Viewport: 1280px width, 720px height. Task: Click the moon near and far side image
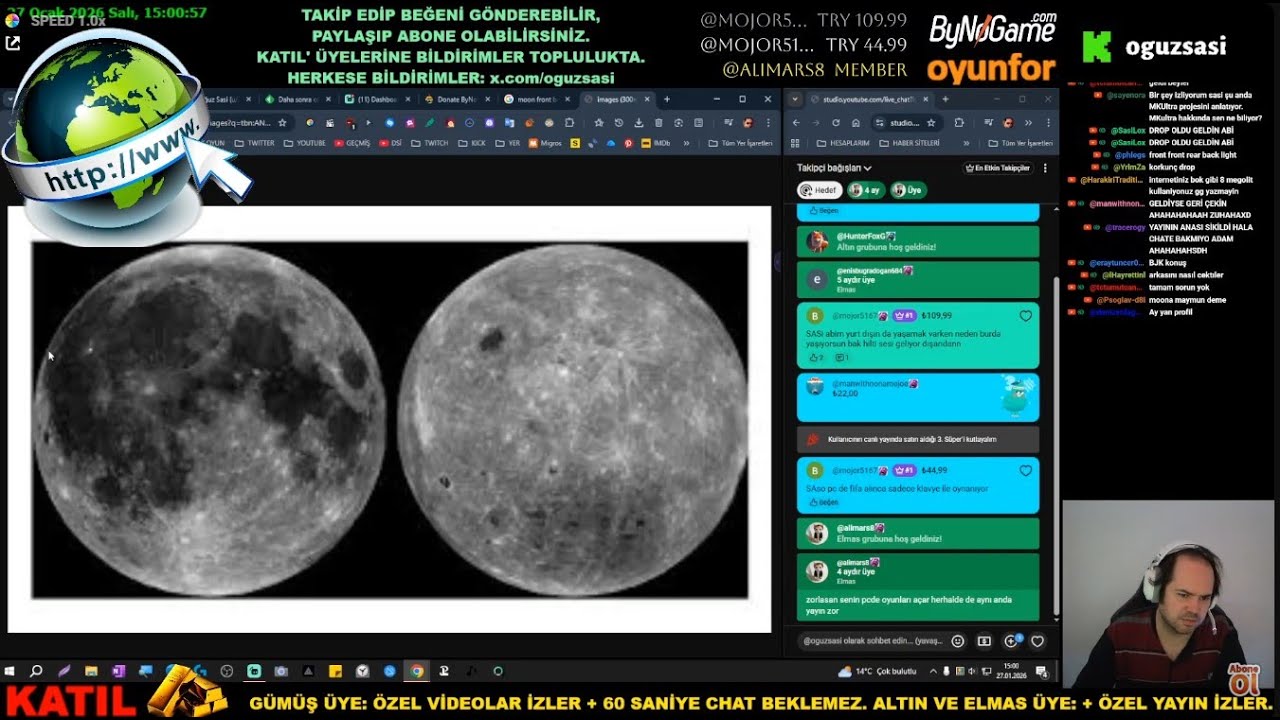click(389, 419)
